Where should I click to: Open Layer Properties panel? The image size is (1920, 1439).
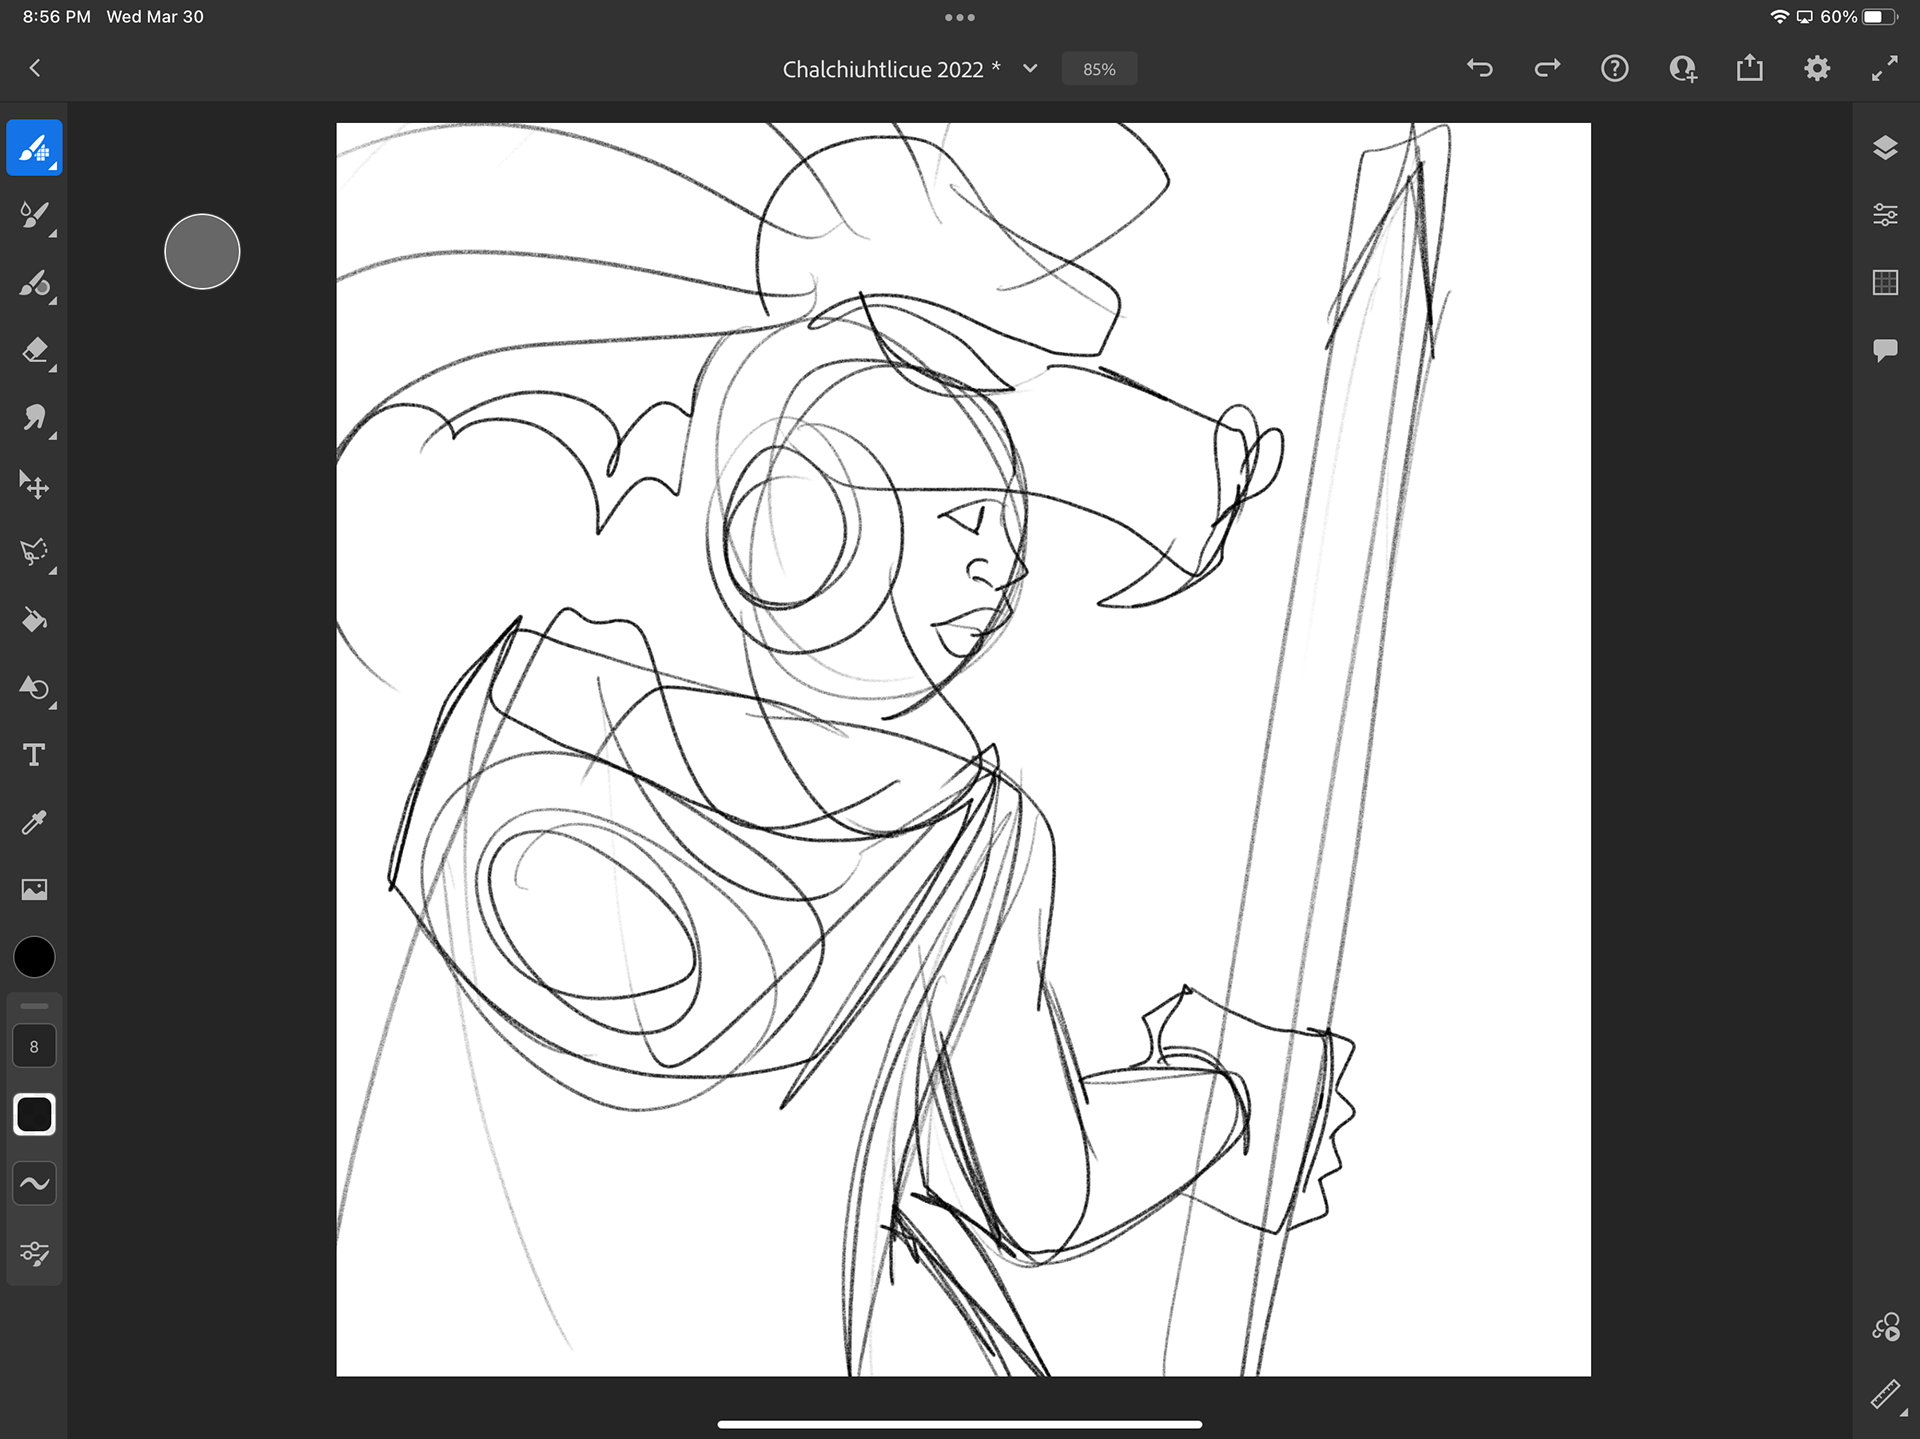[1885, 215]
